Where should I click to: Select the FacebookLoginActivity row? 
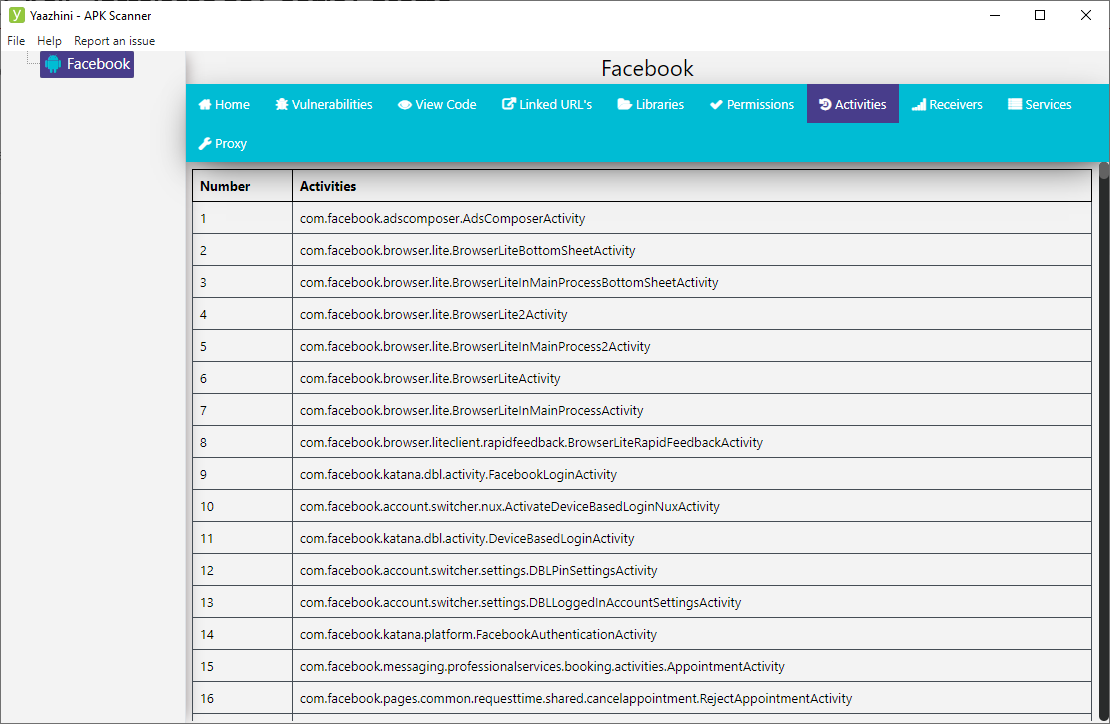[642, 473]
